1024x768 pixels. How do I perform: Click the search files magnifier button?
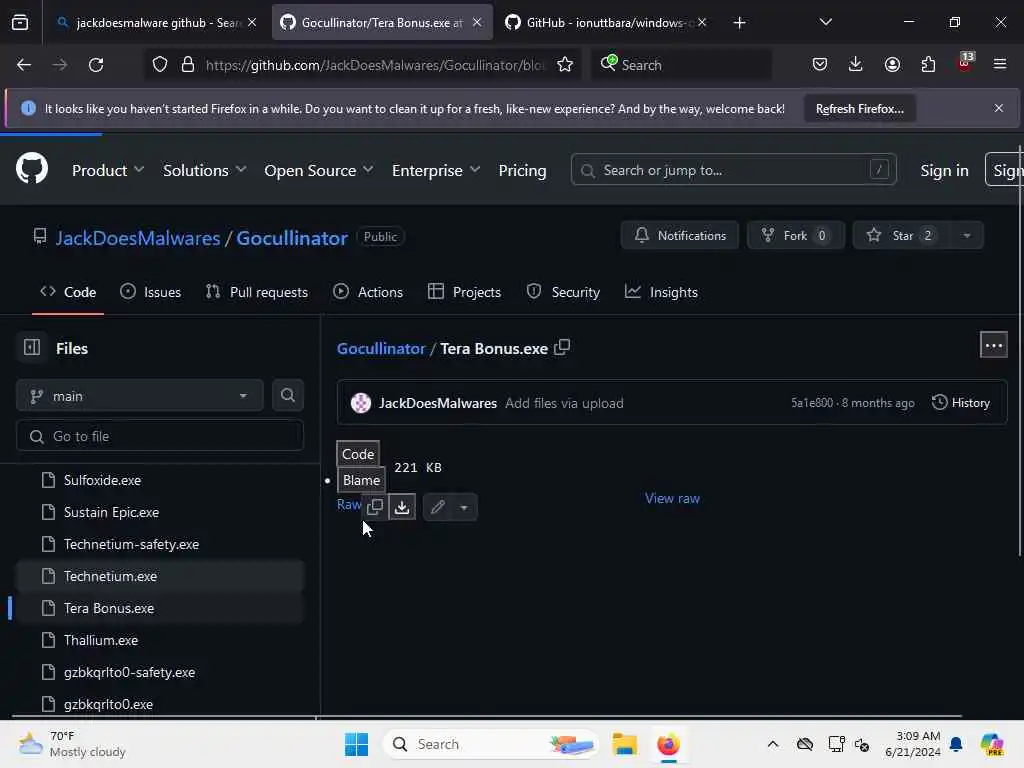287,395
